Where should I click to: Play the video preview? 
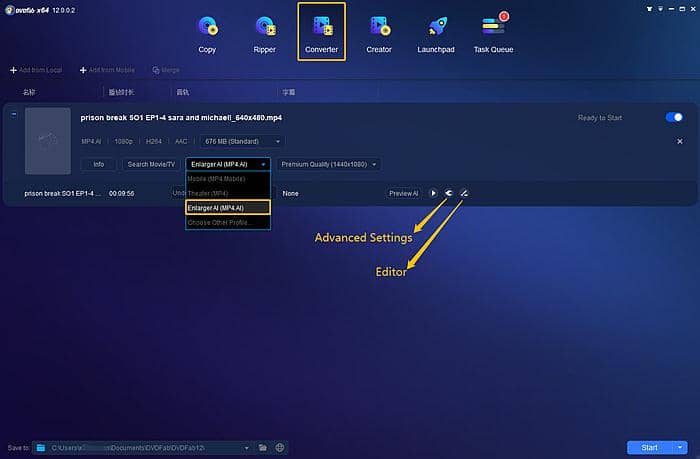pyautogui.click(x=433, y=193)
